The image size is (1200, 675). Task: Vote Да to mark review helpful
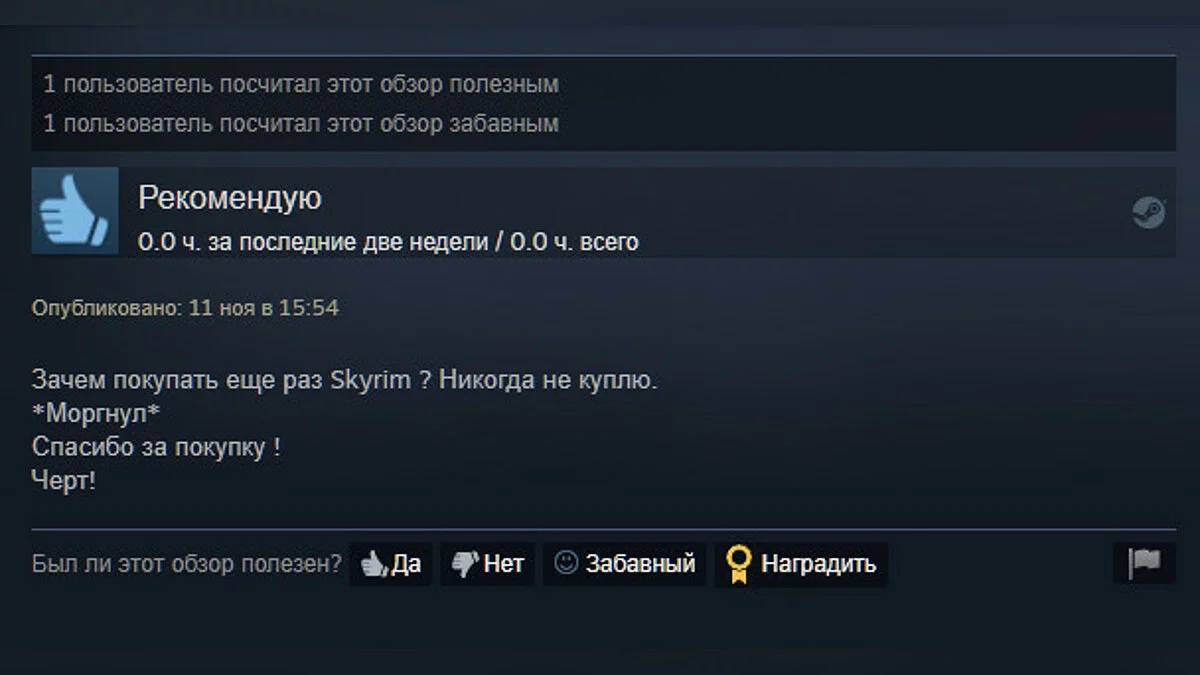(x=390, y=564)
